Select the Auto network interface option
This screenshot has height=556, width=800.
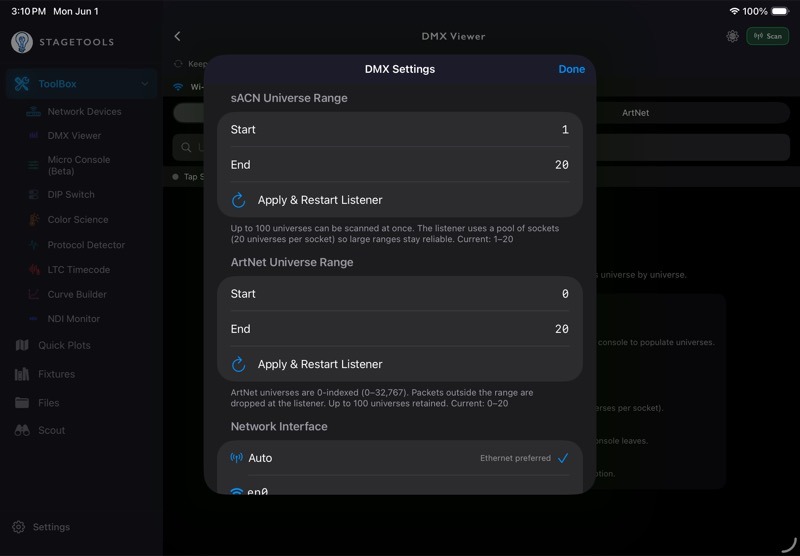tap(399, 458)
